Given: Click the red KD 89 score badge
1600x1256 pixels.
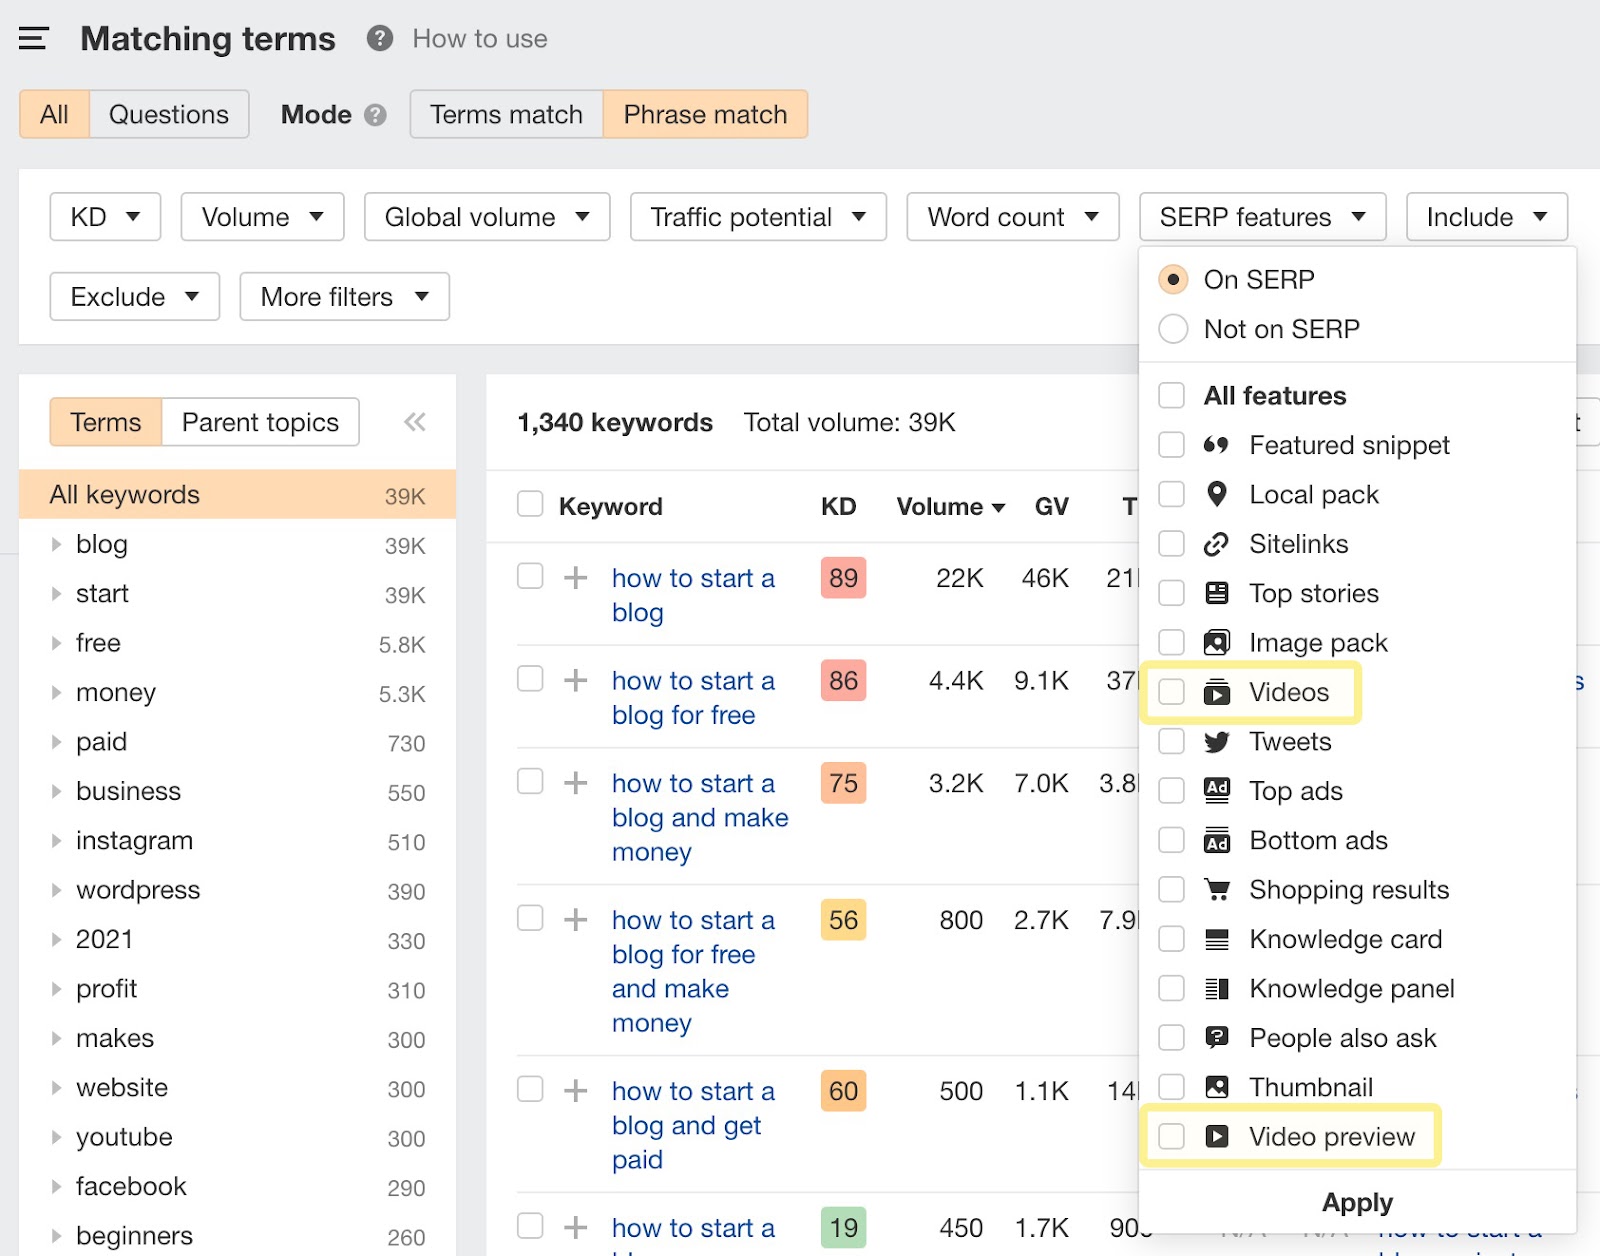Looking at the screenshot, I should click(842, 578).
